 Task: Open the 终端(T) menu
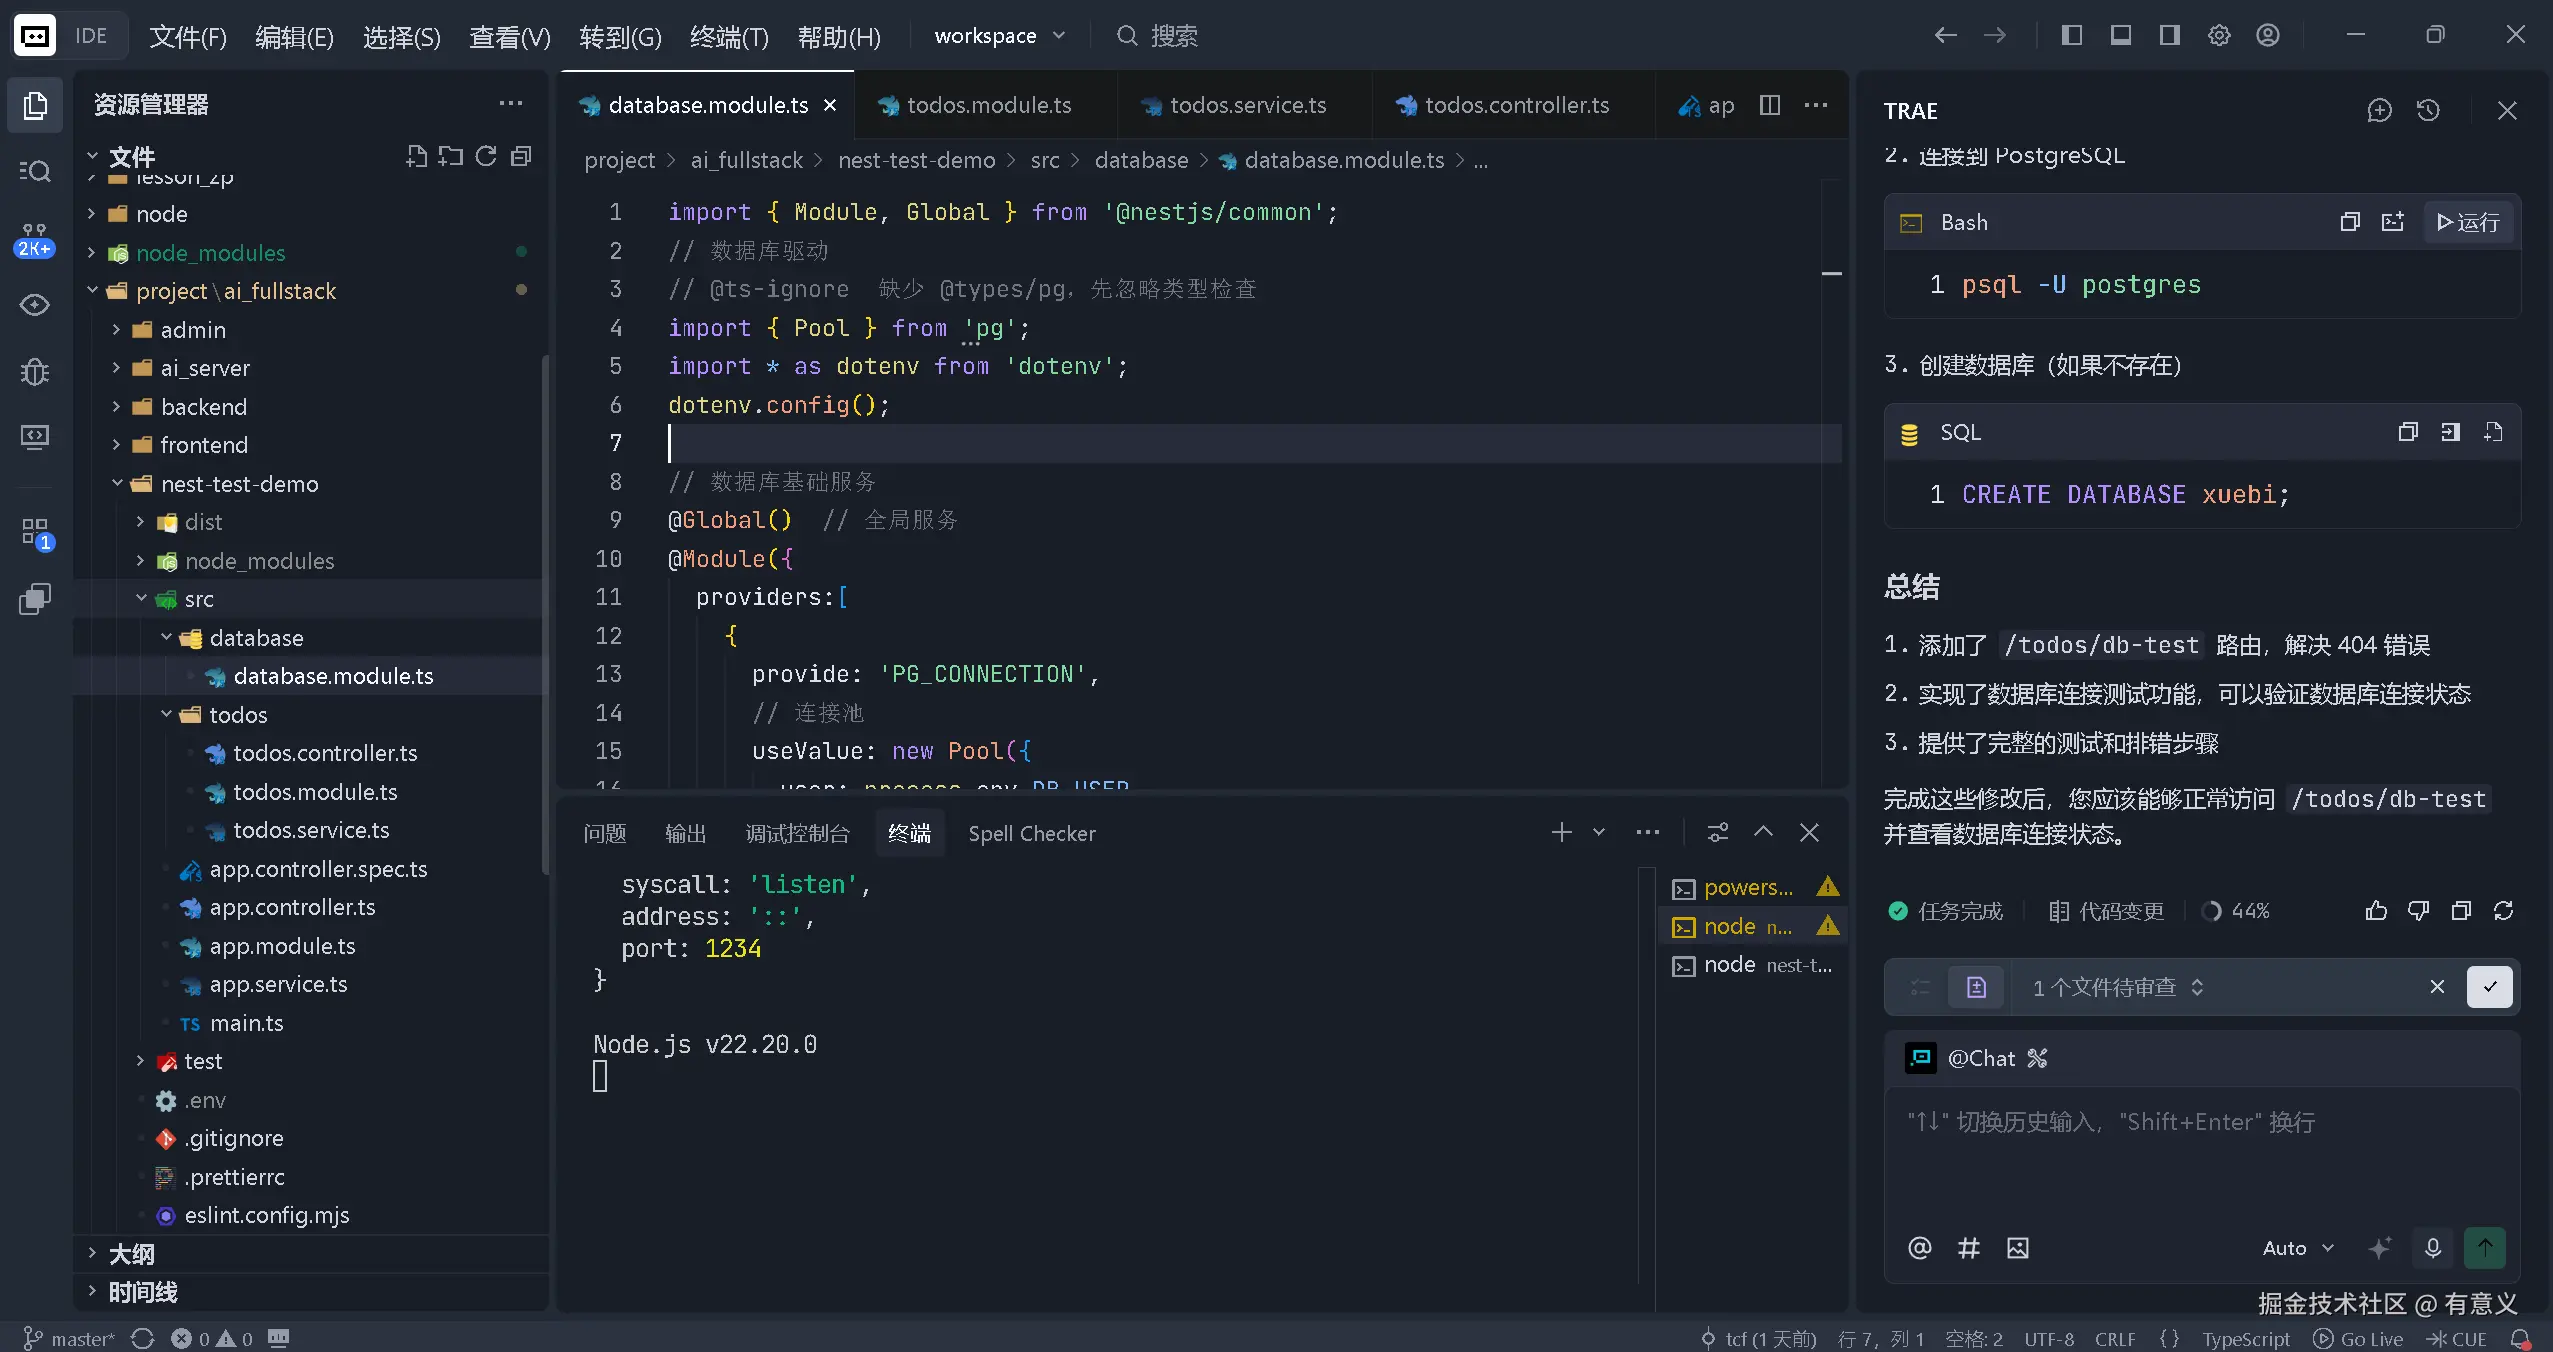(x=729, y=37)
